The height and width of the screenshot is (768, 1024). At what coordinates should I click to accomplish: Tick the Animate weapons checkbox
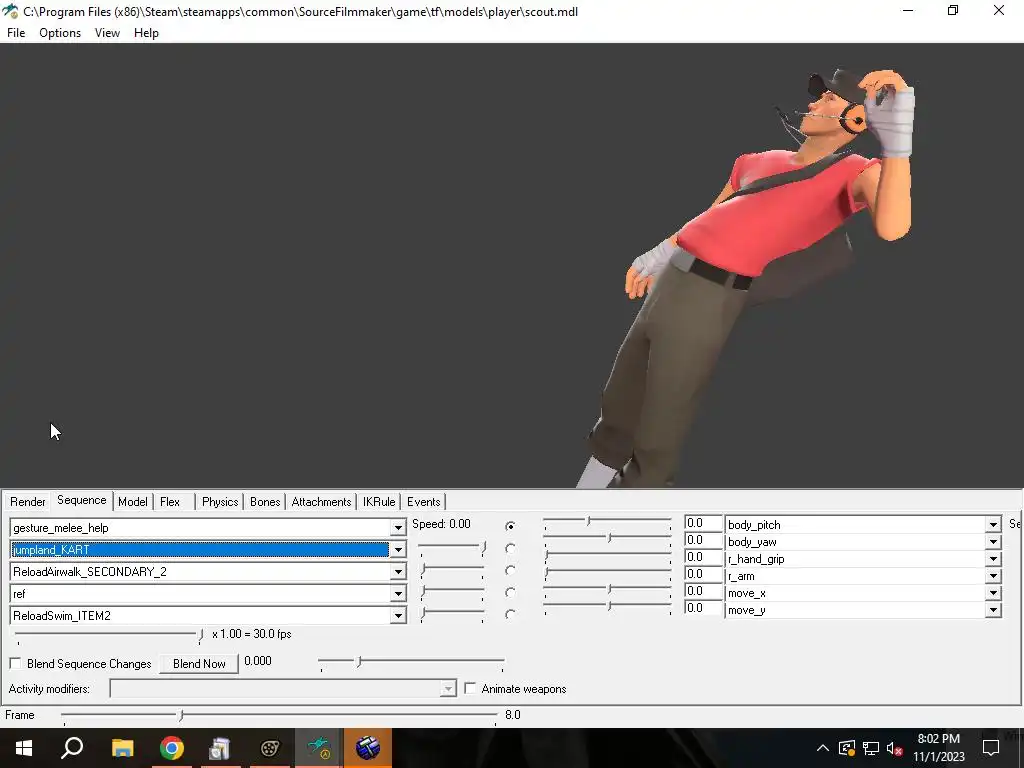tap(470, 688)
